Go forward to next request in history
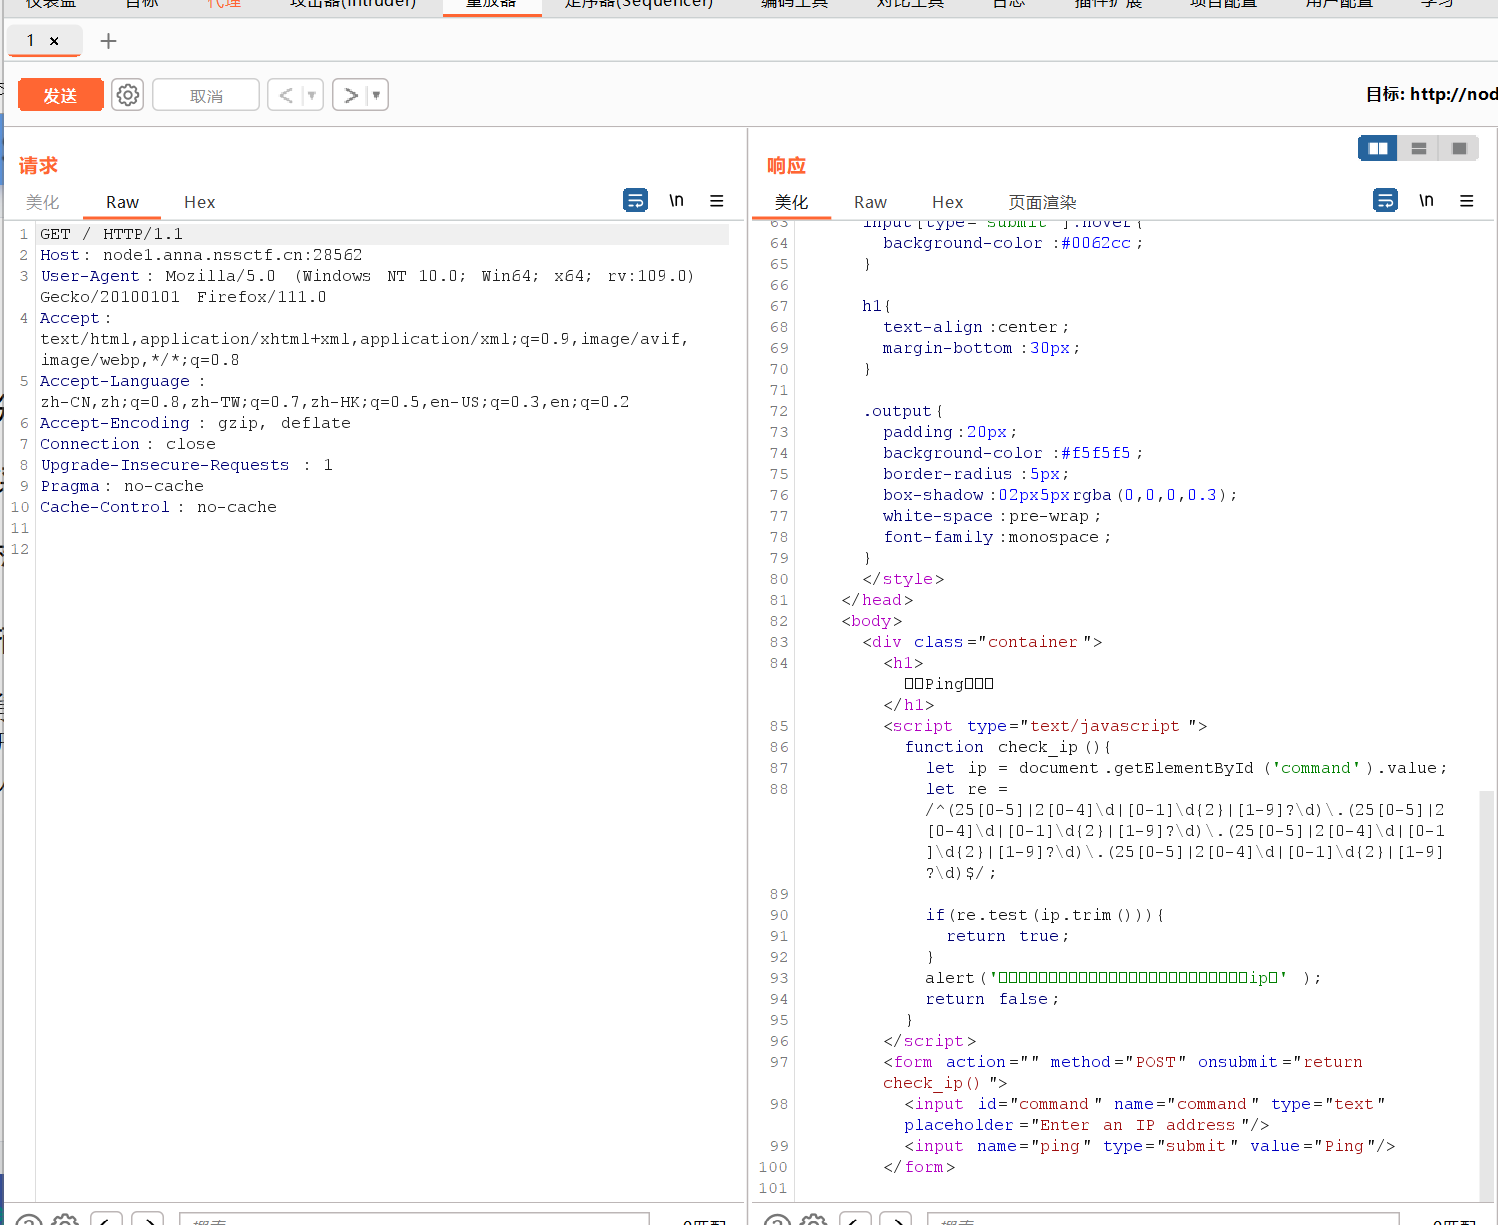This screenshot has width=1498, height=1225. [x=350, y=95]
